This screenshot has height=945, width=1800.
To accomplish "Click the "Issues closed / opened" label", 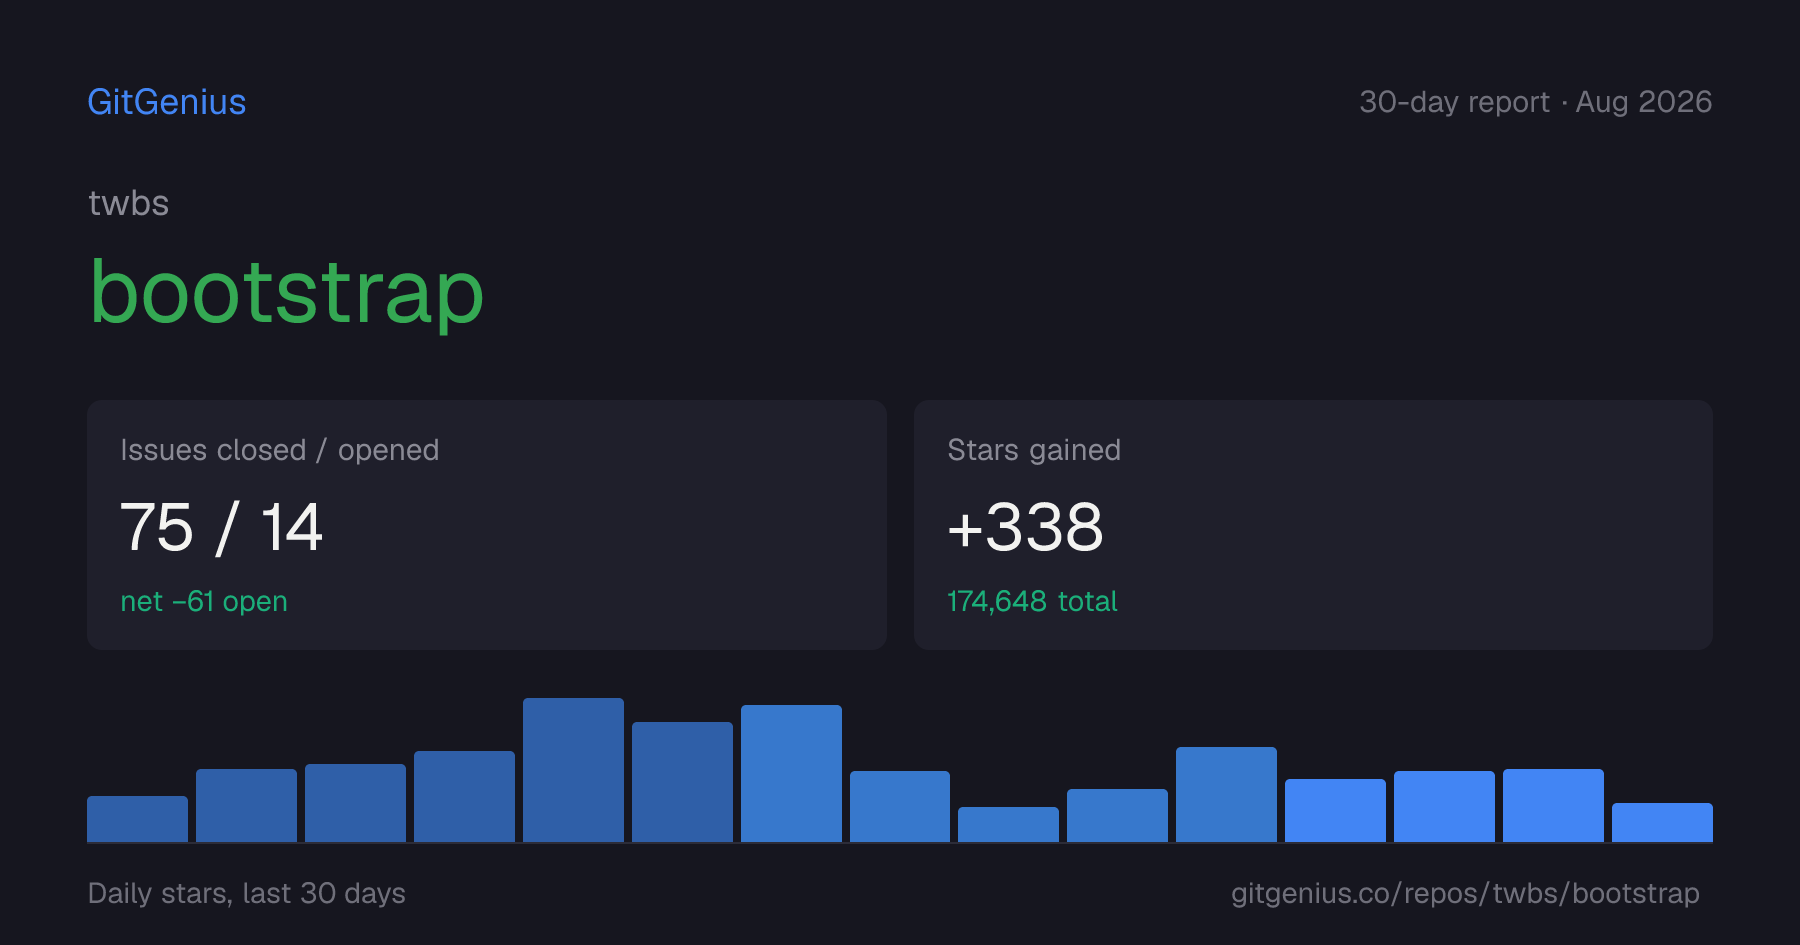I will [x=280, y=450].
